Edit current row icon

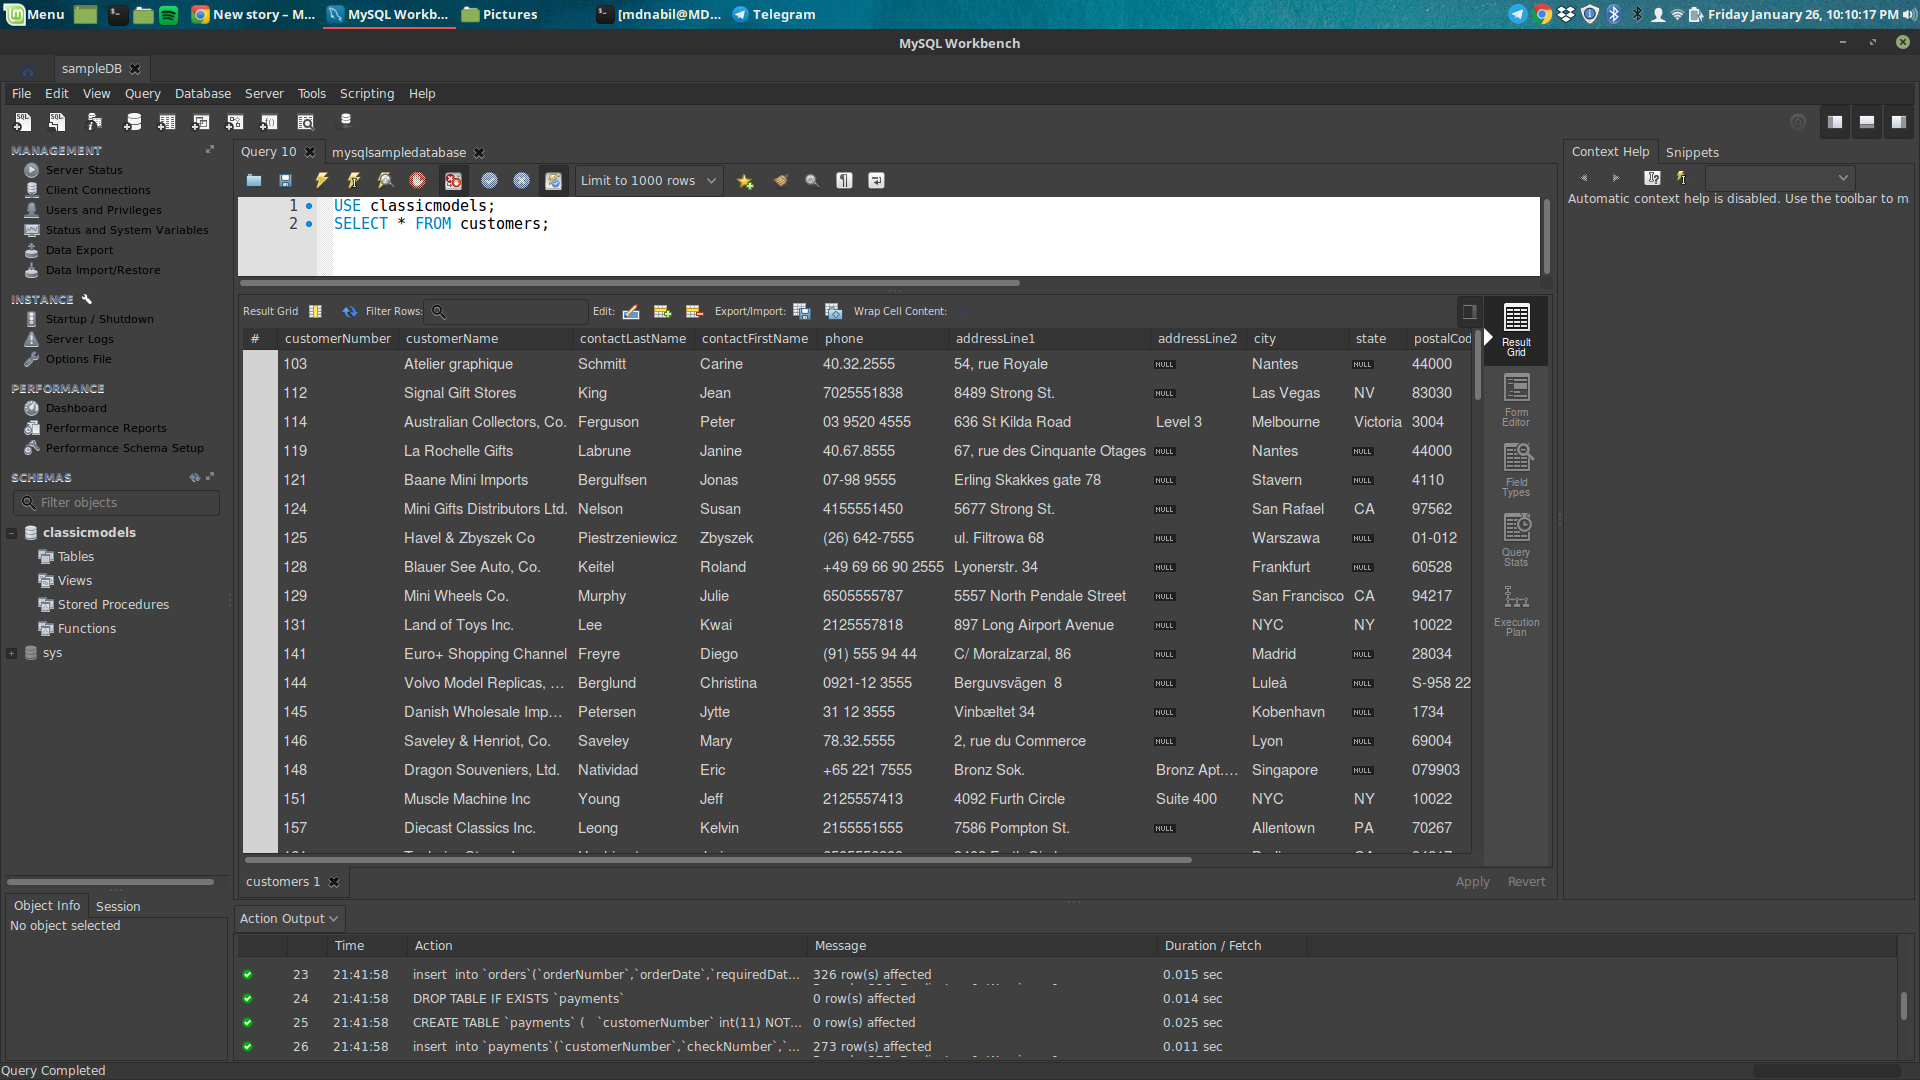[631, 312]
